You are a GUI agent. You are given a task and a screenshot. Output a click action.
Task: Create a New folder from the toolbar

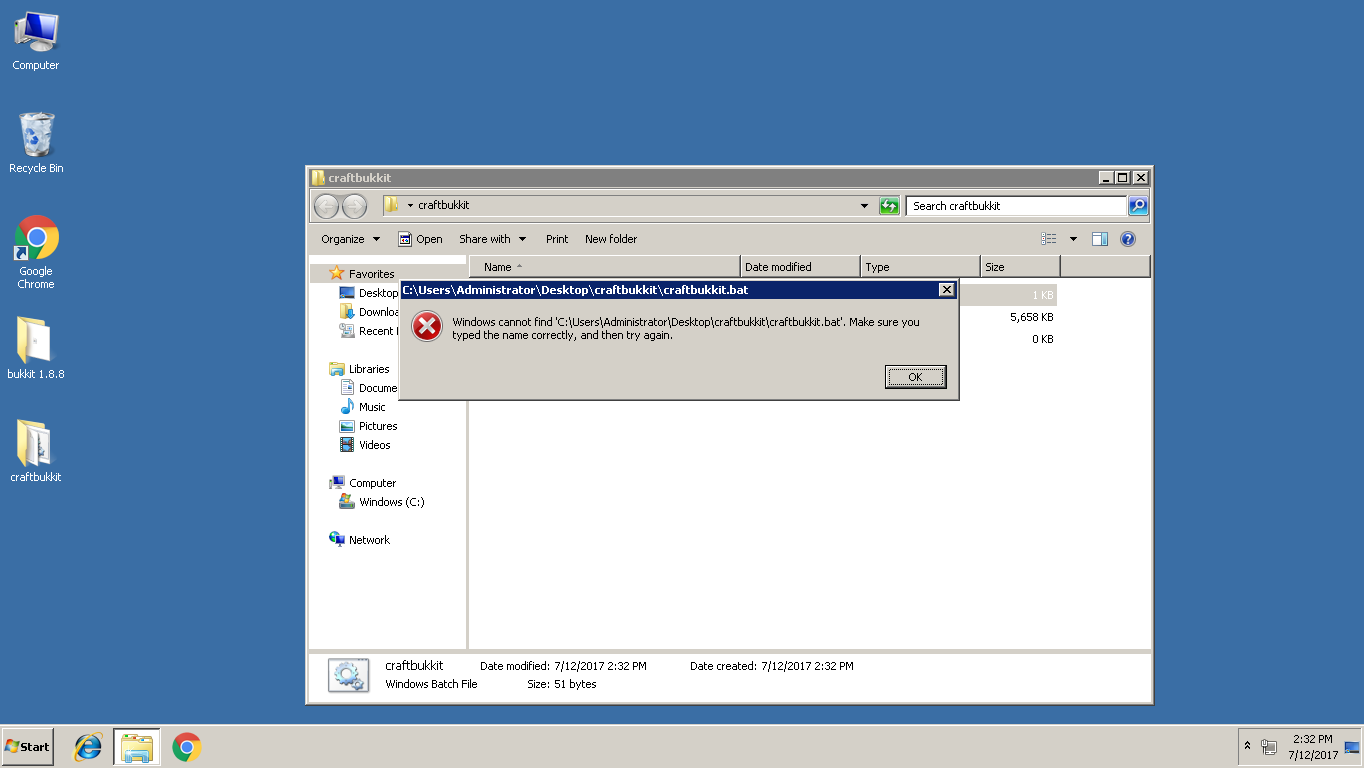pyautogui.click(x=611, y=239)
